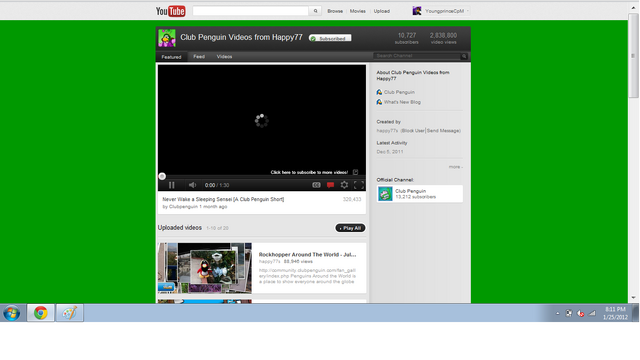The width and height of the screenshot is (640, 360).
Task: Click the channel search magnifier icon
Action: pyautogui.click(x=464, y=56)
